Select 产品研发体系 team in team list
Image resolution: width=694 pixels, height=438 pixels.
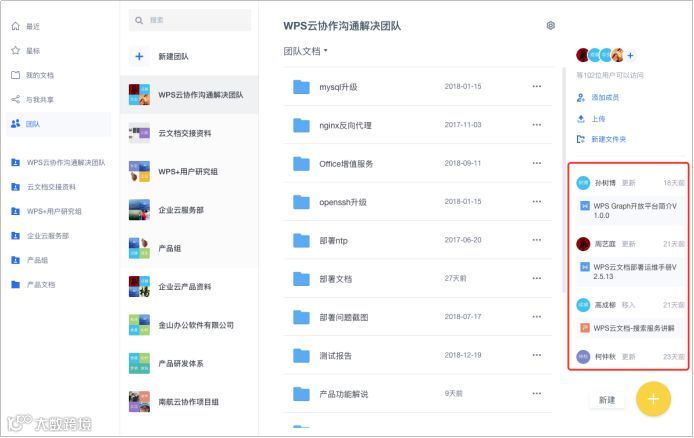[189, 364]
